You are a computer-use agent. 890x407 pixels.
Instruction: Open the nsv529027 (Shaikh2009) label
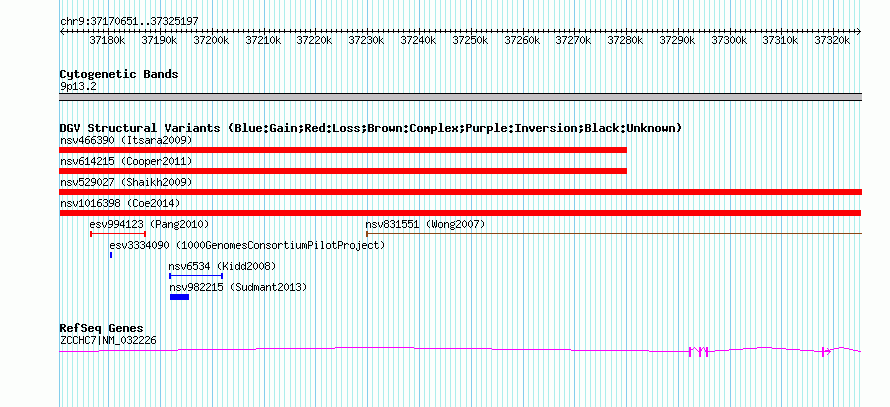pyautogui.click(x=126, y=182)
